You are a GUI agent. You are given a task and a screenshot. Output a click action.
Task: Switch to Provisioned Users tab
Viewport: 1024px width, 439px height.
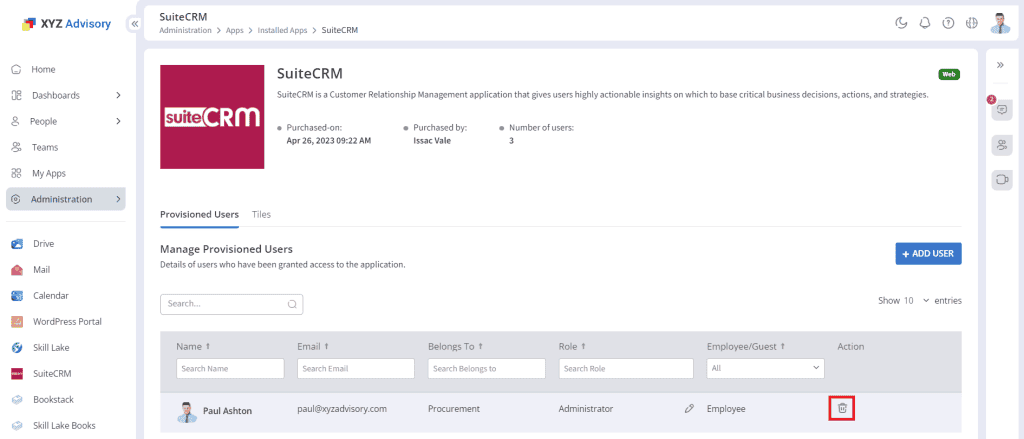tap(199, 214)
